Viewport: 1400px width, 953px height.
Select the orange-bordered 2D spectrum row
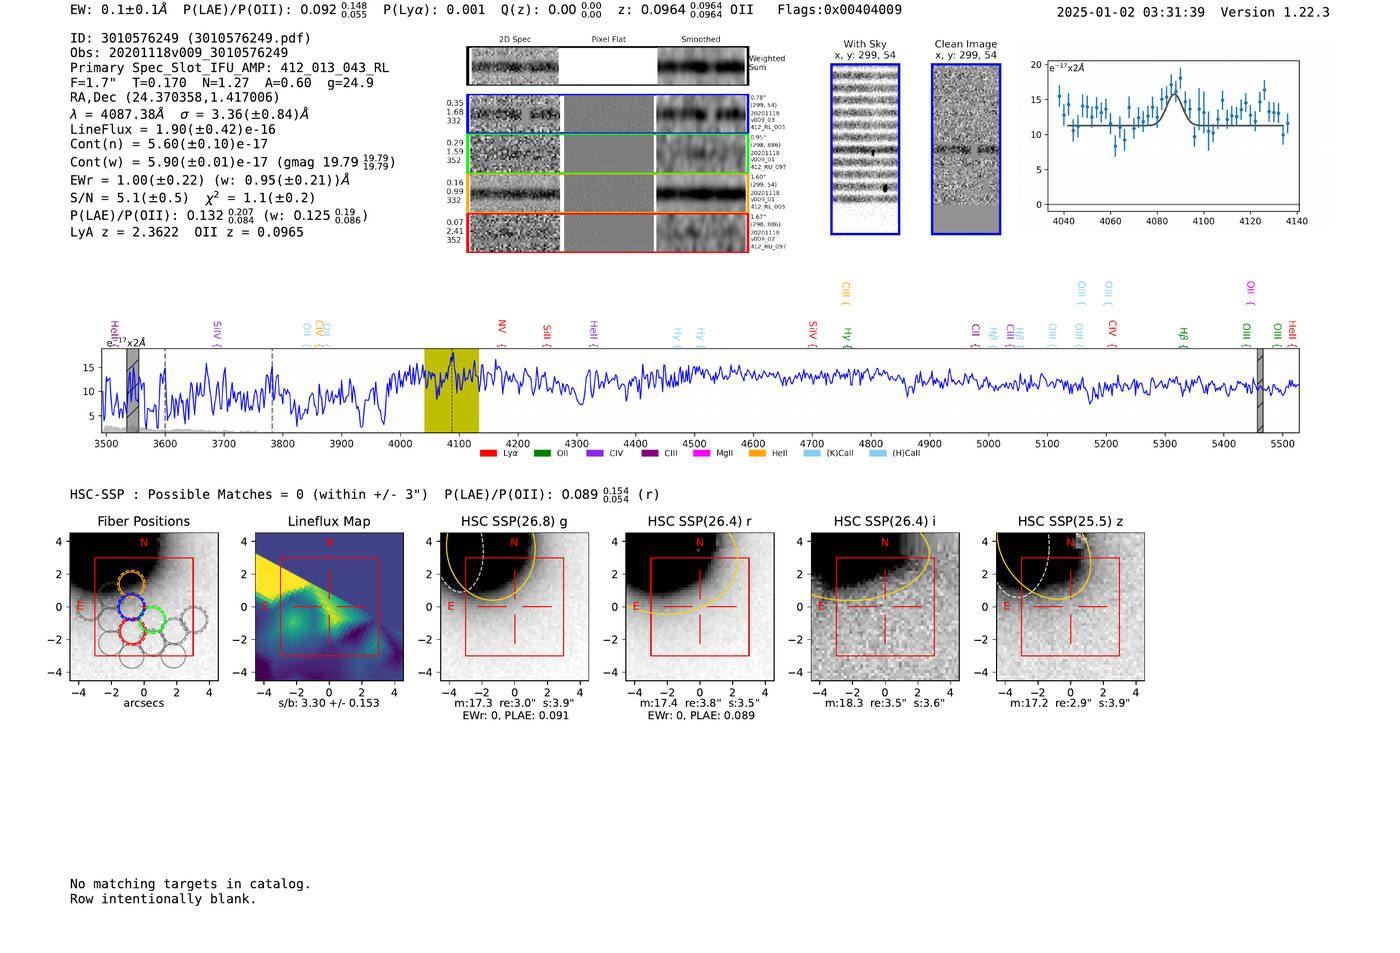pyautogui.click(x=608, y=193)
